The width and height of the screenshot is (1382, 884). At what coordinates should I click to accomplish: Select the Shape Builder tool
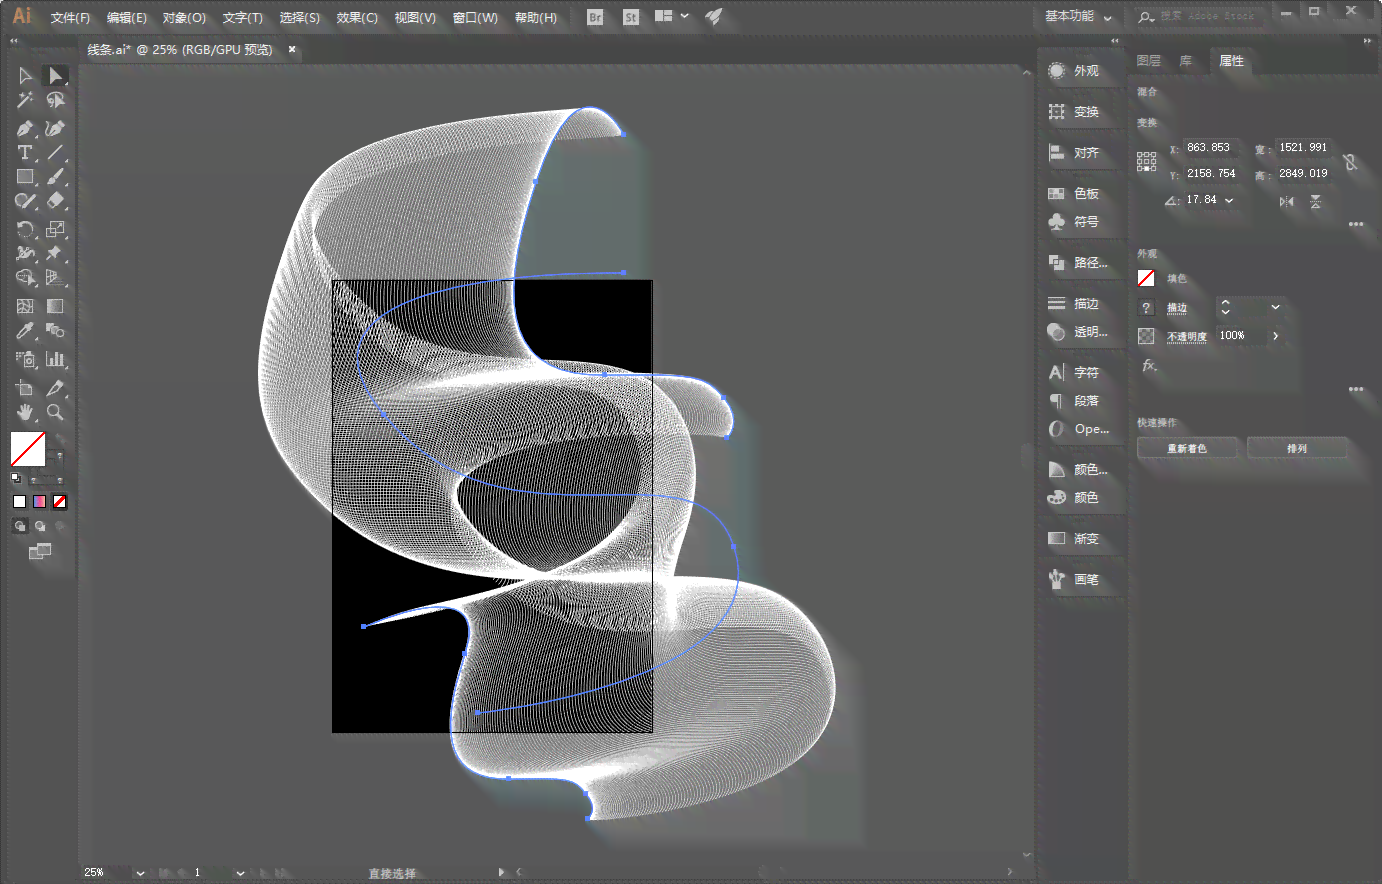pyautogui.click(x=25, y=277)
